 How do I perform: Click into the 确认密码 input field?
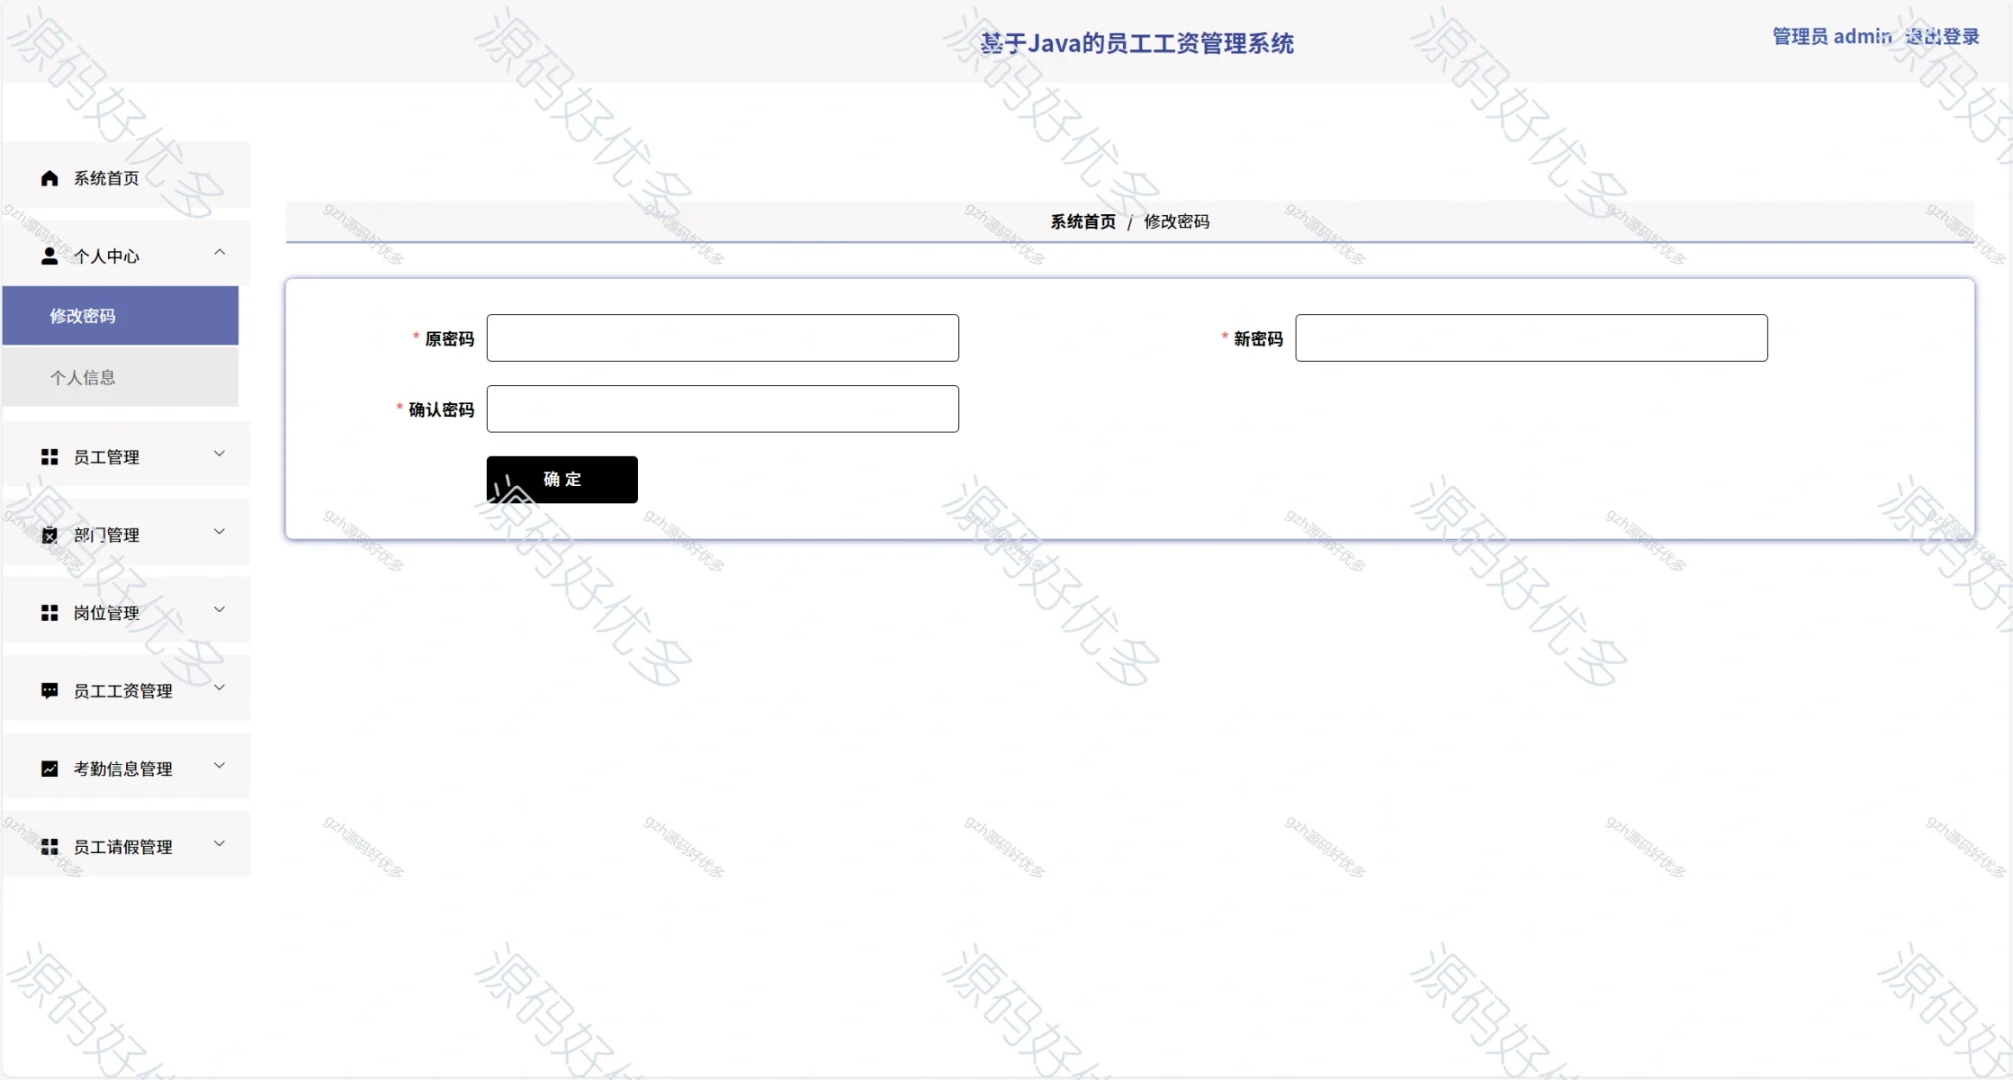click(722, 408)
